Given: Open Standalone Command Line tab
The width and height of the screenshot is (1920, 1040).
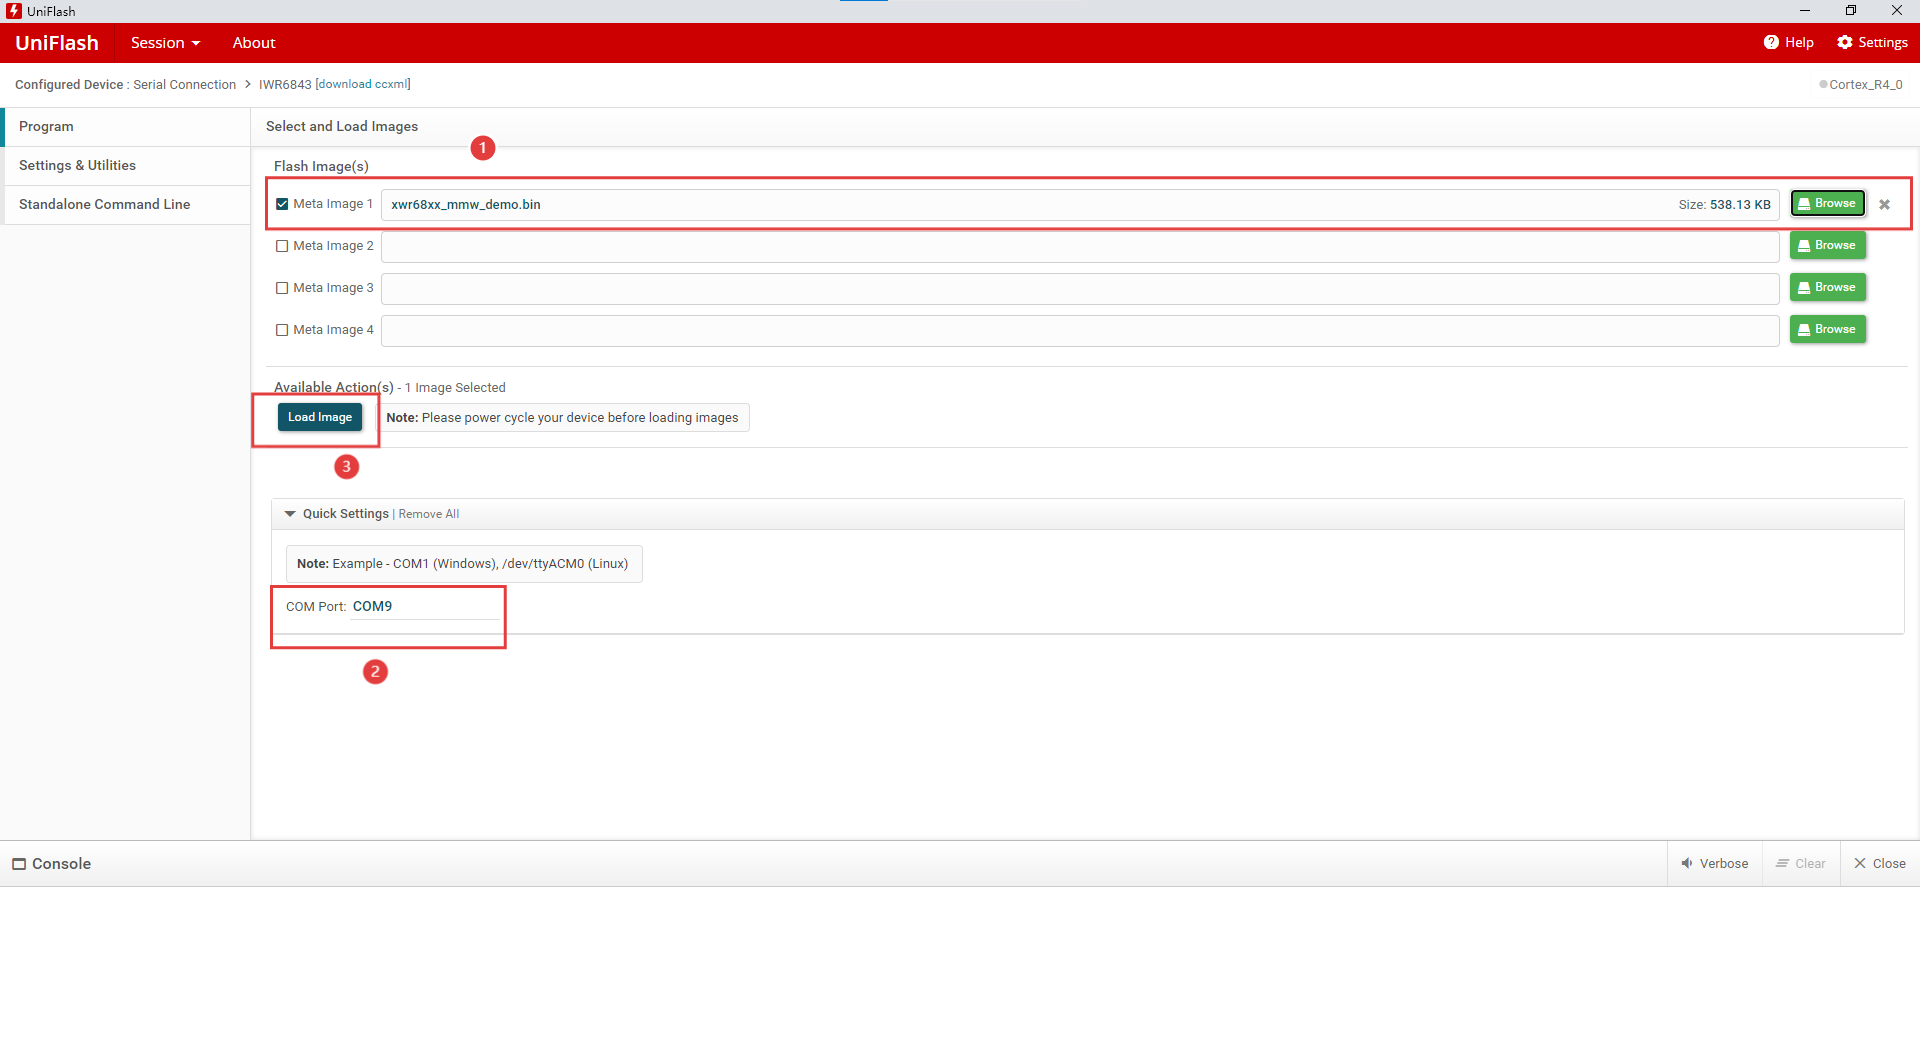Looking at the screenshot, I should [x=127, y=205].
